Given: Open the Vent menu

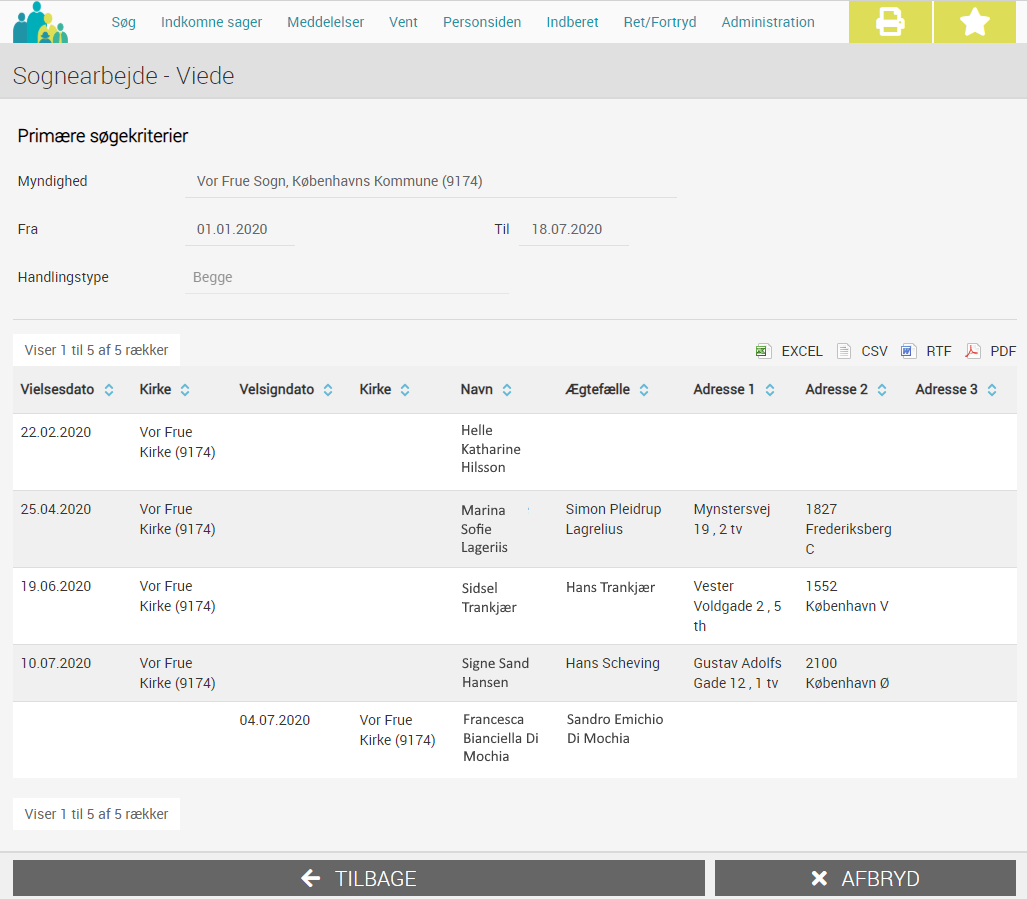Looking at the screenshot, I should tap(403, 22).
